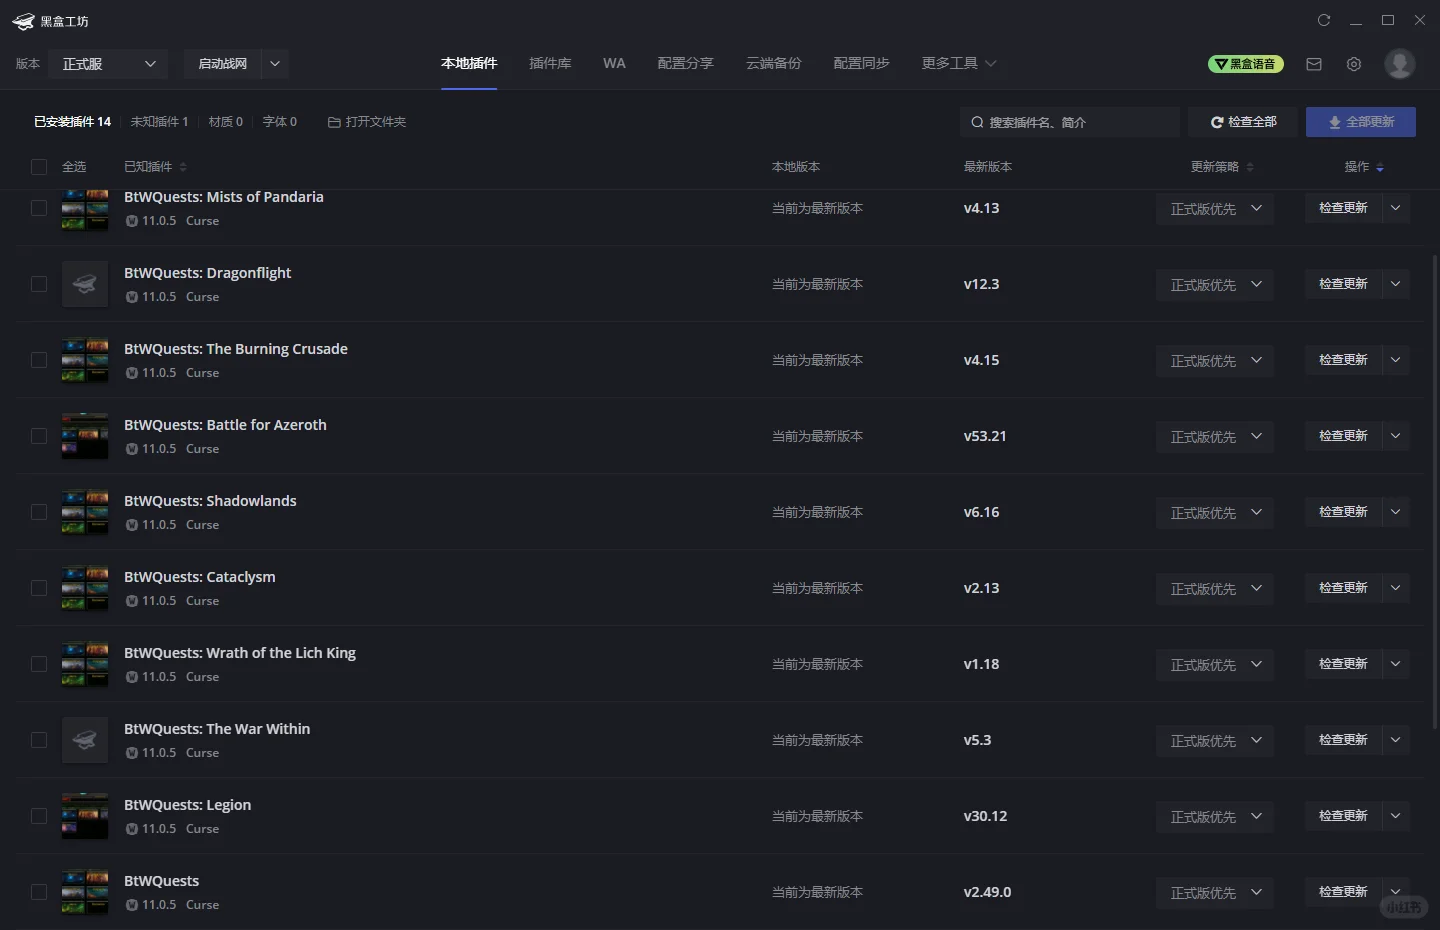Switch to the 插件库 tab
The image size is (1440, 930).
pos(550,63)
